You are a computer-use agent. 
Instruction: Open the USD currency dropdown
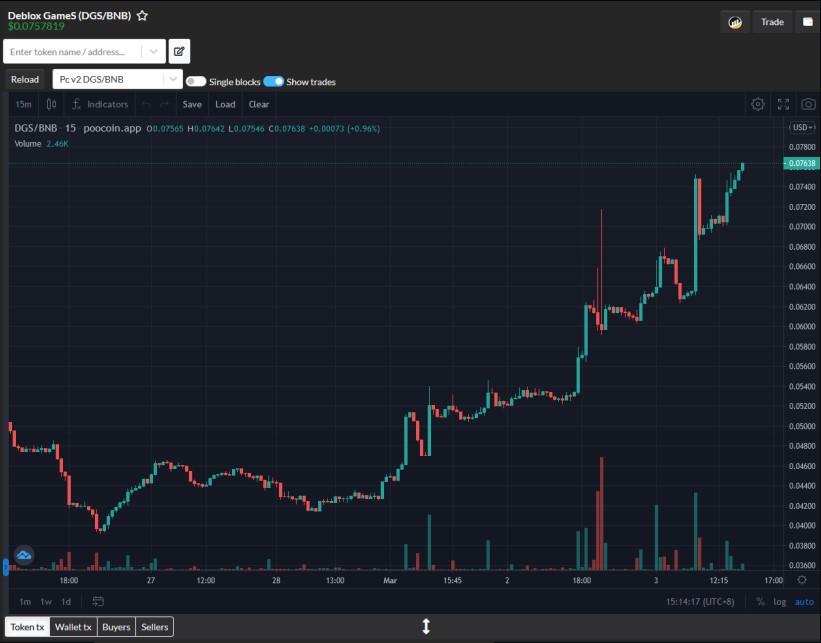[x=803, y=127]
